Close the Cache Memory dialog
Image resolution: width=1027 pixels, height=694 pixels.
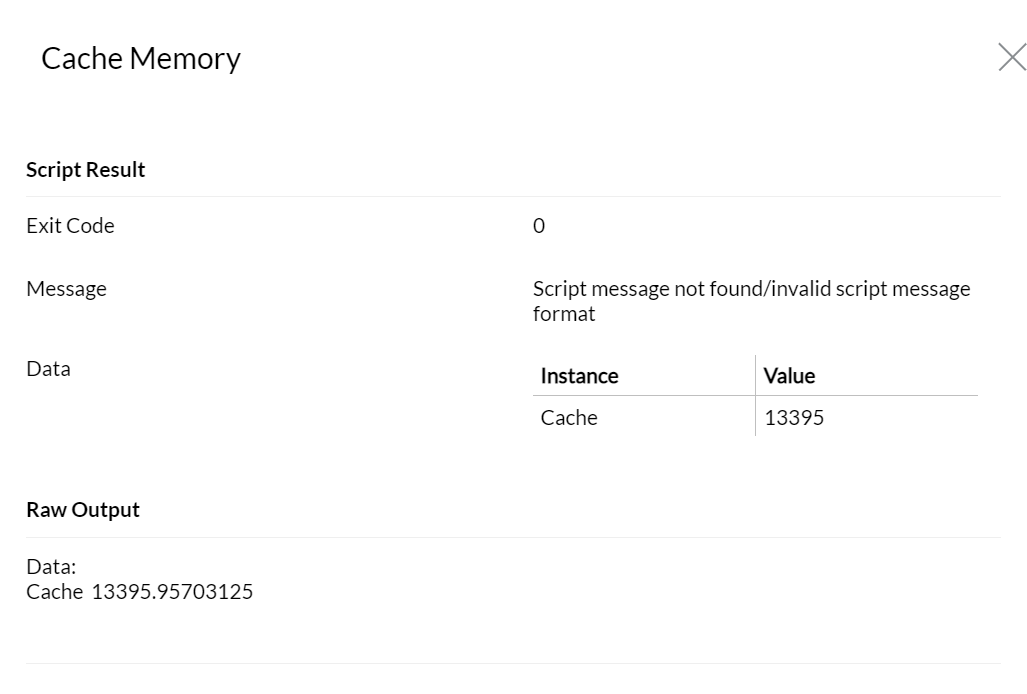click(1012, 58)
